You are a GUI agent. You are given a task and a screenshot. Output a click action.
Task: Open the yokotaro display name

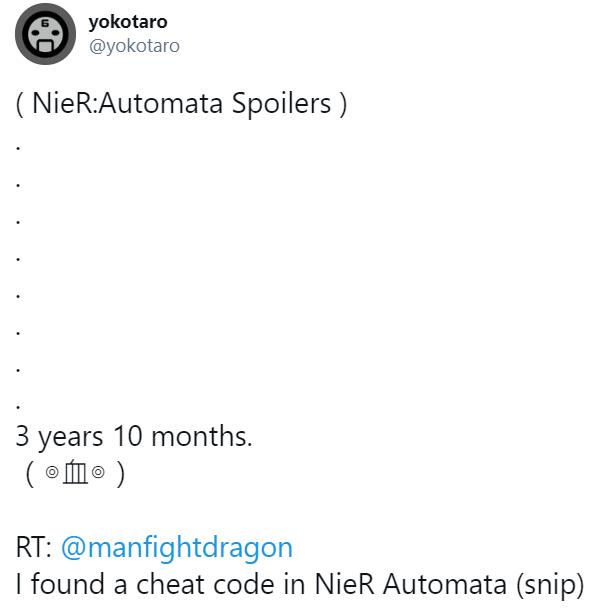[x=128, y=22]
